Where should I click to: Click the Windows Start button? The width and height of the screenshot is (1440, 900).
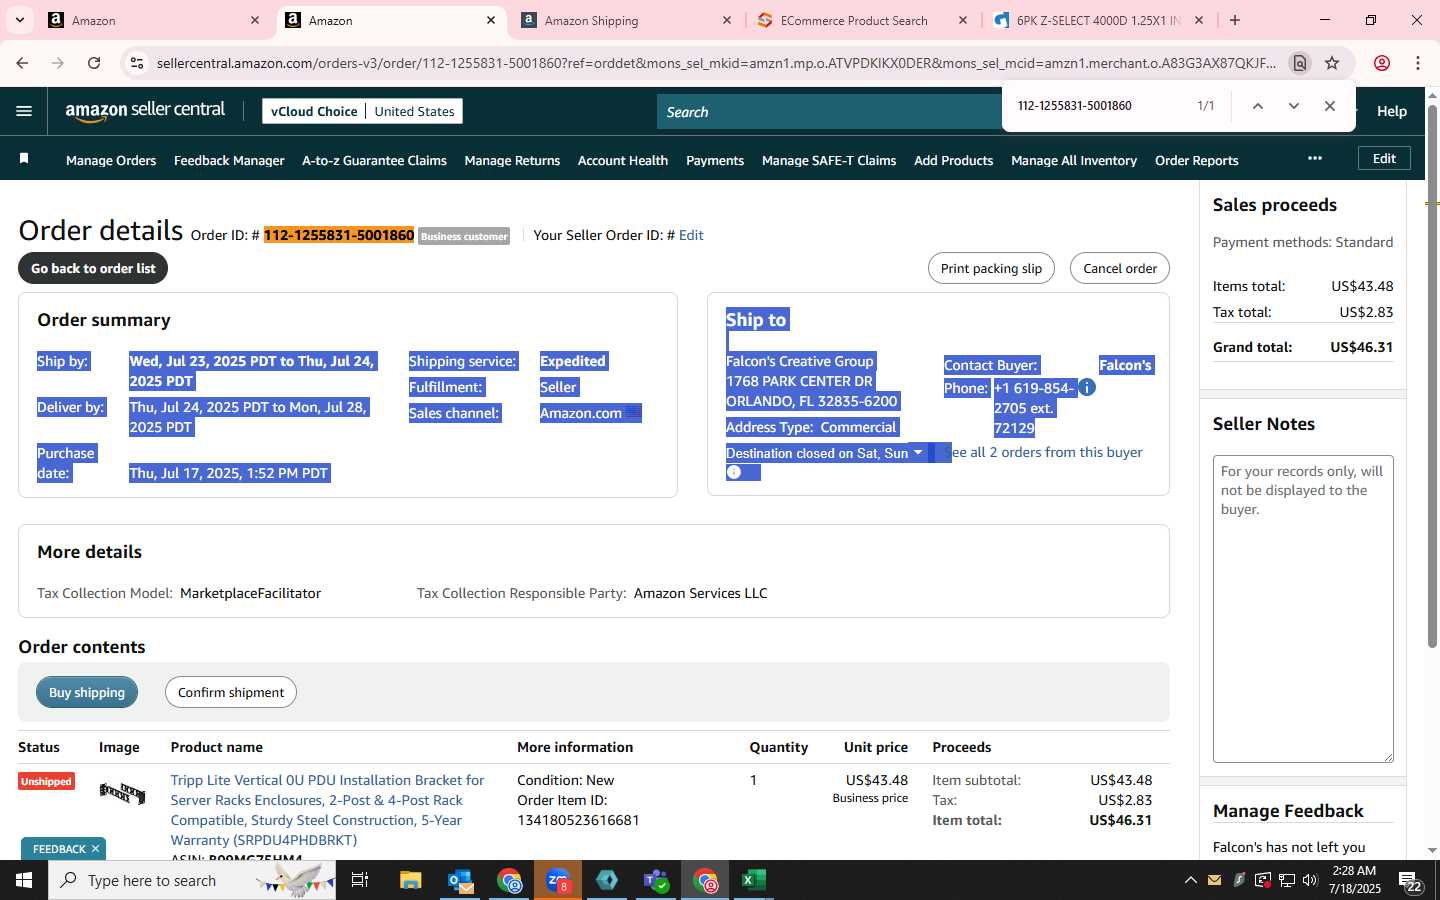pos(24,880)
